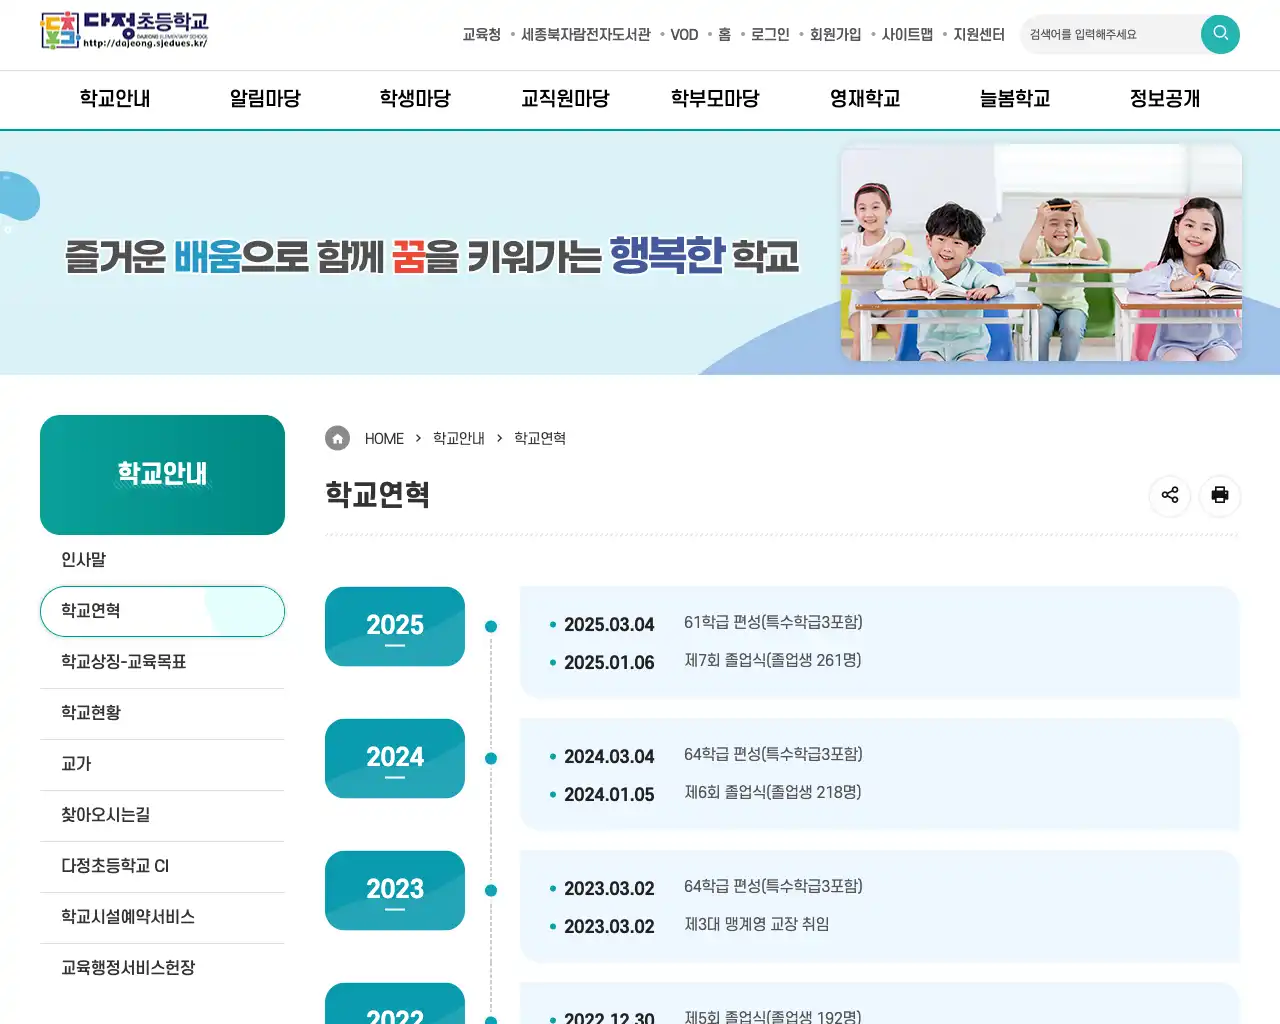Image resolution: width=1280 pixels, height=1024 pixels.
Task: Click the 2024 year badge
Action: pos(395,758)
